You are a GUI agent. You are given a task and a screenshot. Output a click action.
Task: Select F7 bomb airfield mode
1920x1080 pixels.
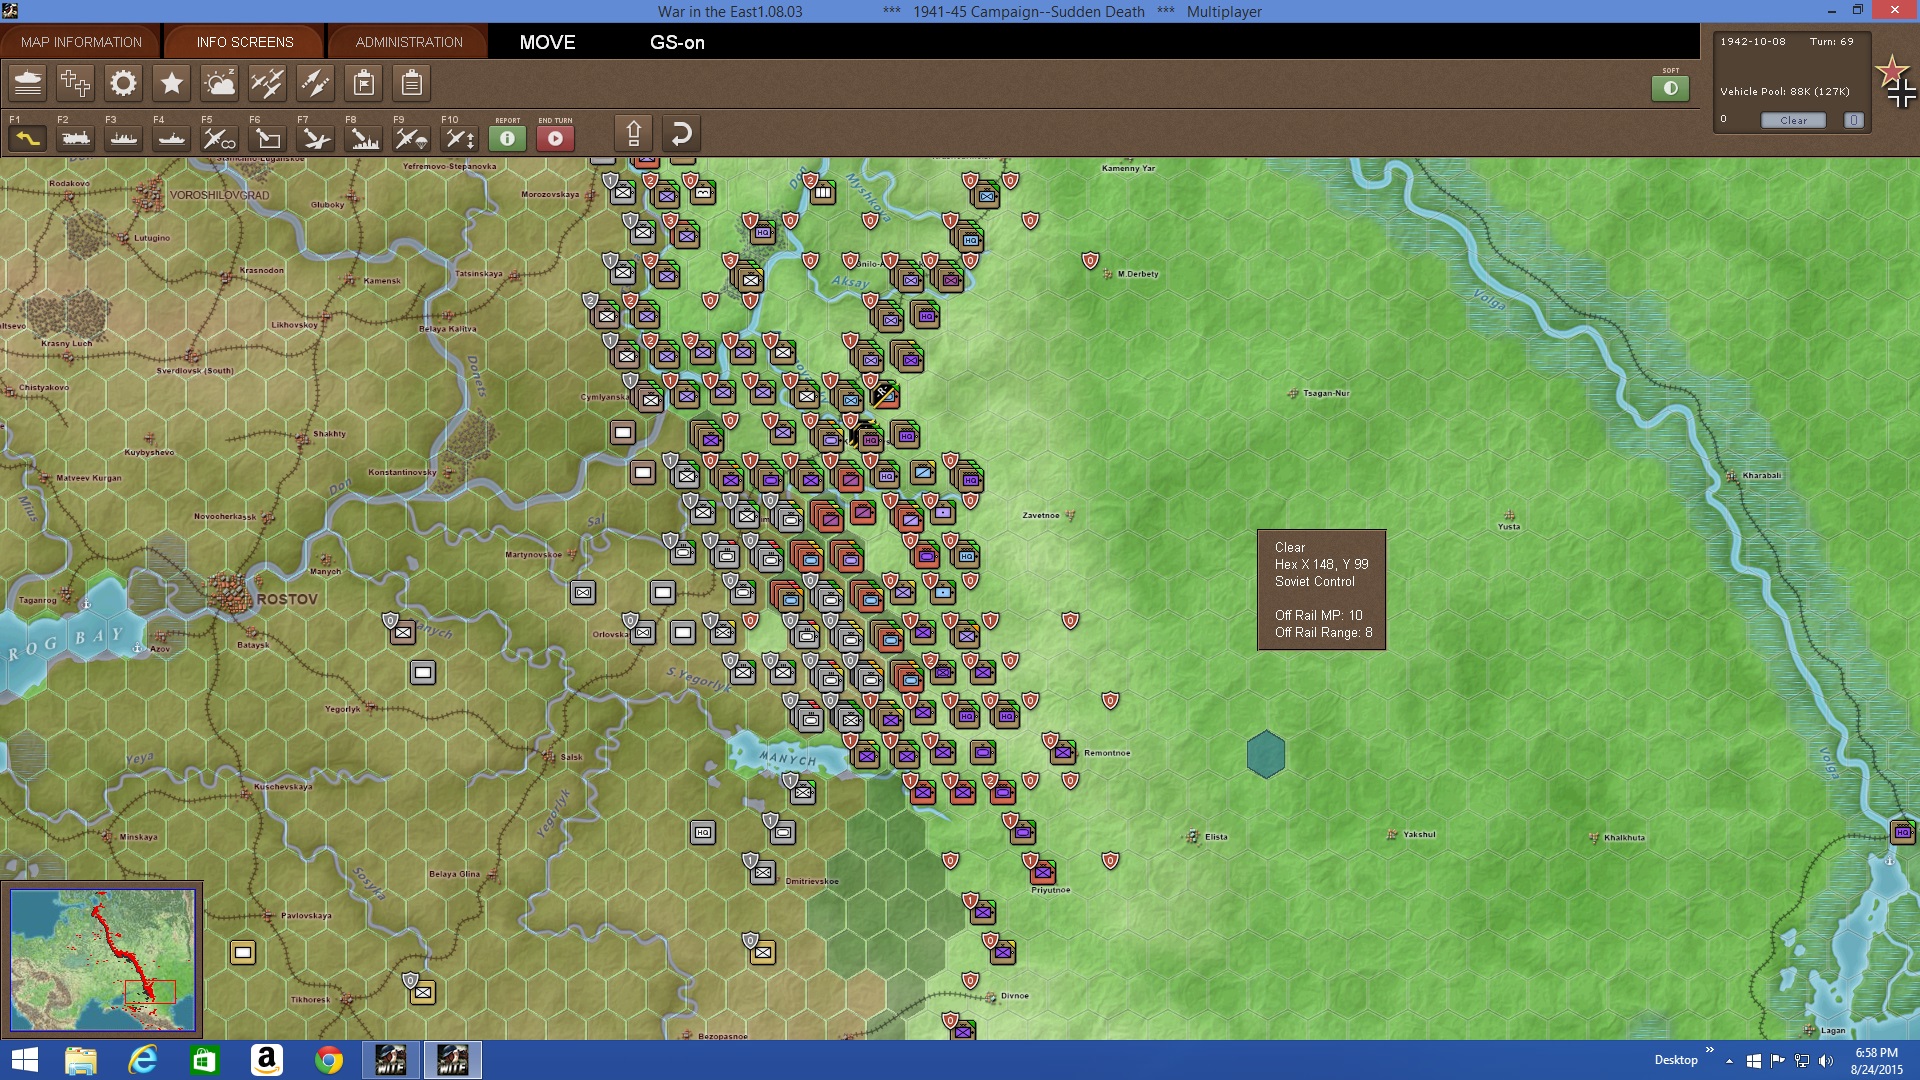(316, 138)
